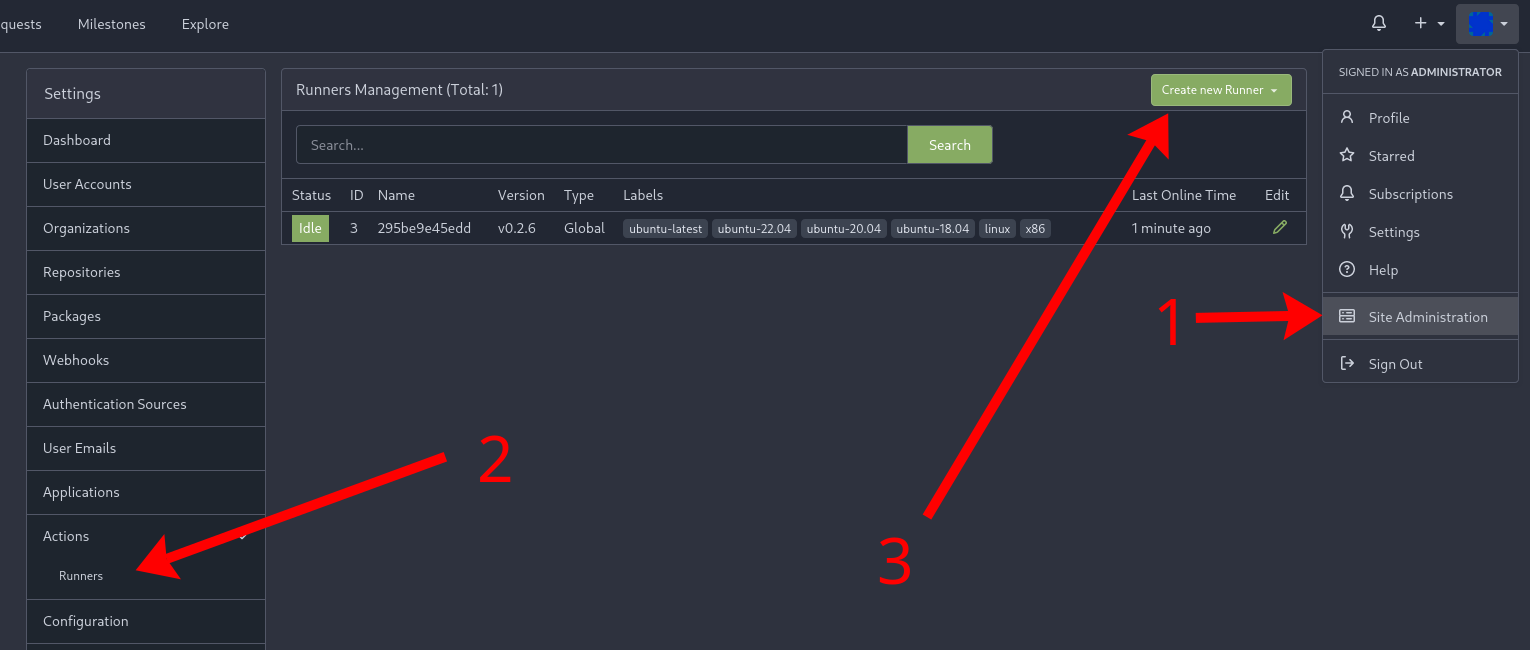
Task: Click Sign Out in user menu
Action: click(x=1395, y=364)
